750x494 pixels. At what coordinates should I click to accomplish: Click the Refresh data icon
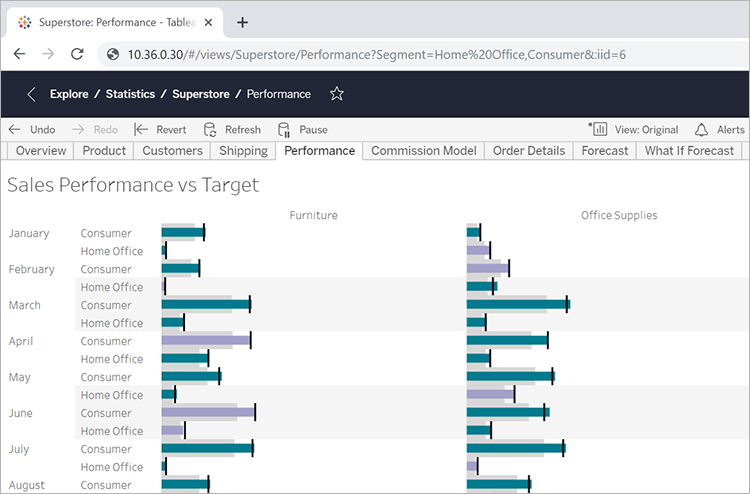point(210,130)
